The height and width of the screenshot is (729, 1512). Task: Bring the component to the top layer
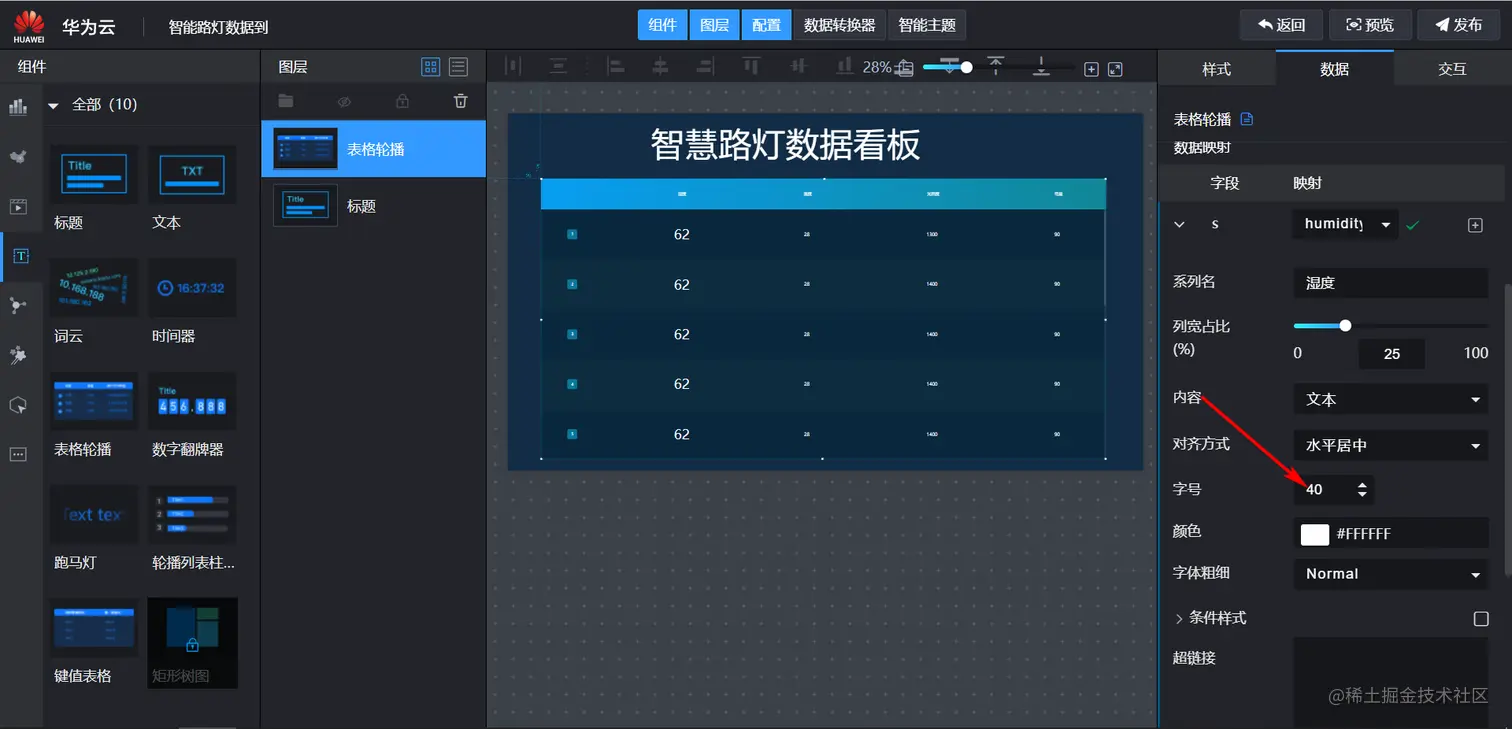click(995, 67)
